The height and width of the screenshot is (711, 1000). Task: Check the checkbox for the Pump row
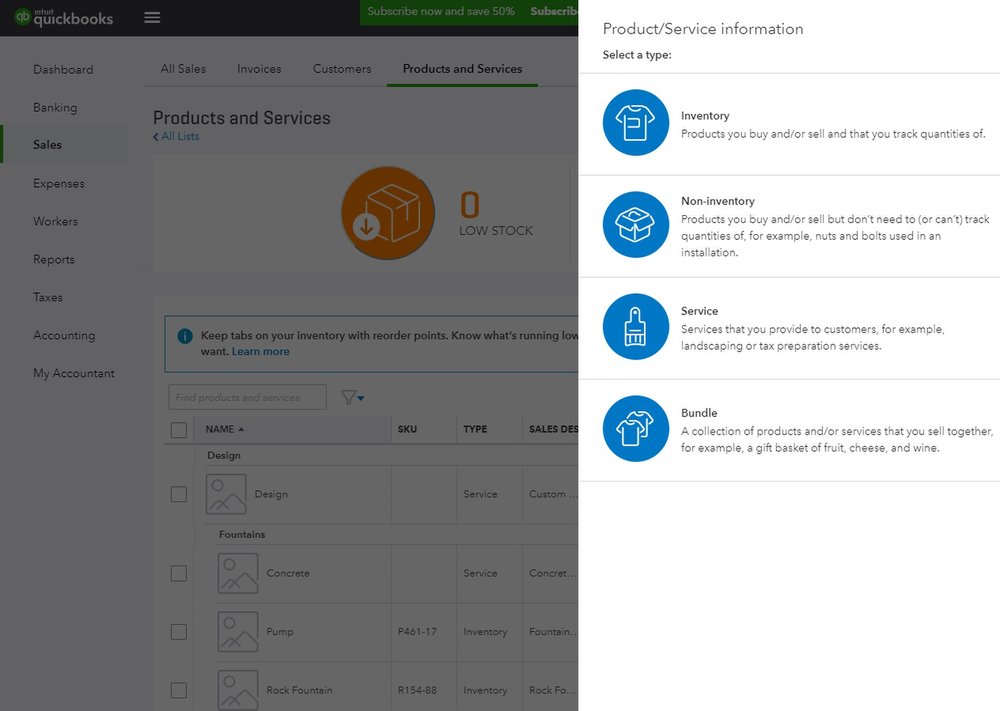pyautogui.click(x=179, y=632)
